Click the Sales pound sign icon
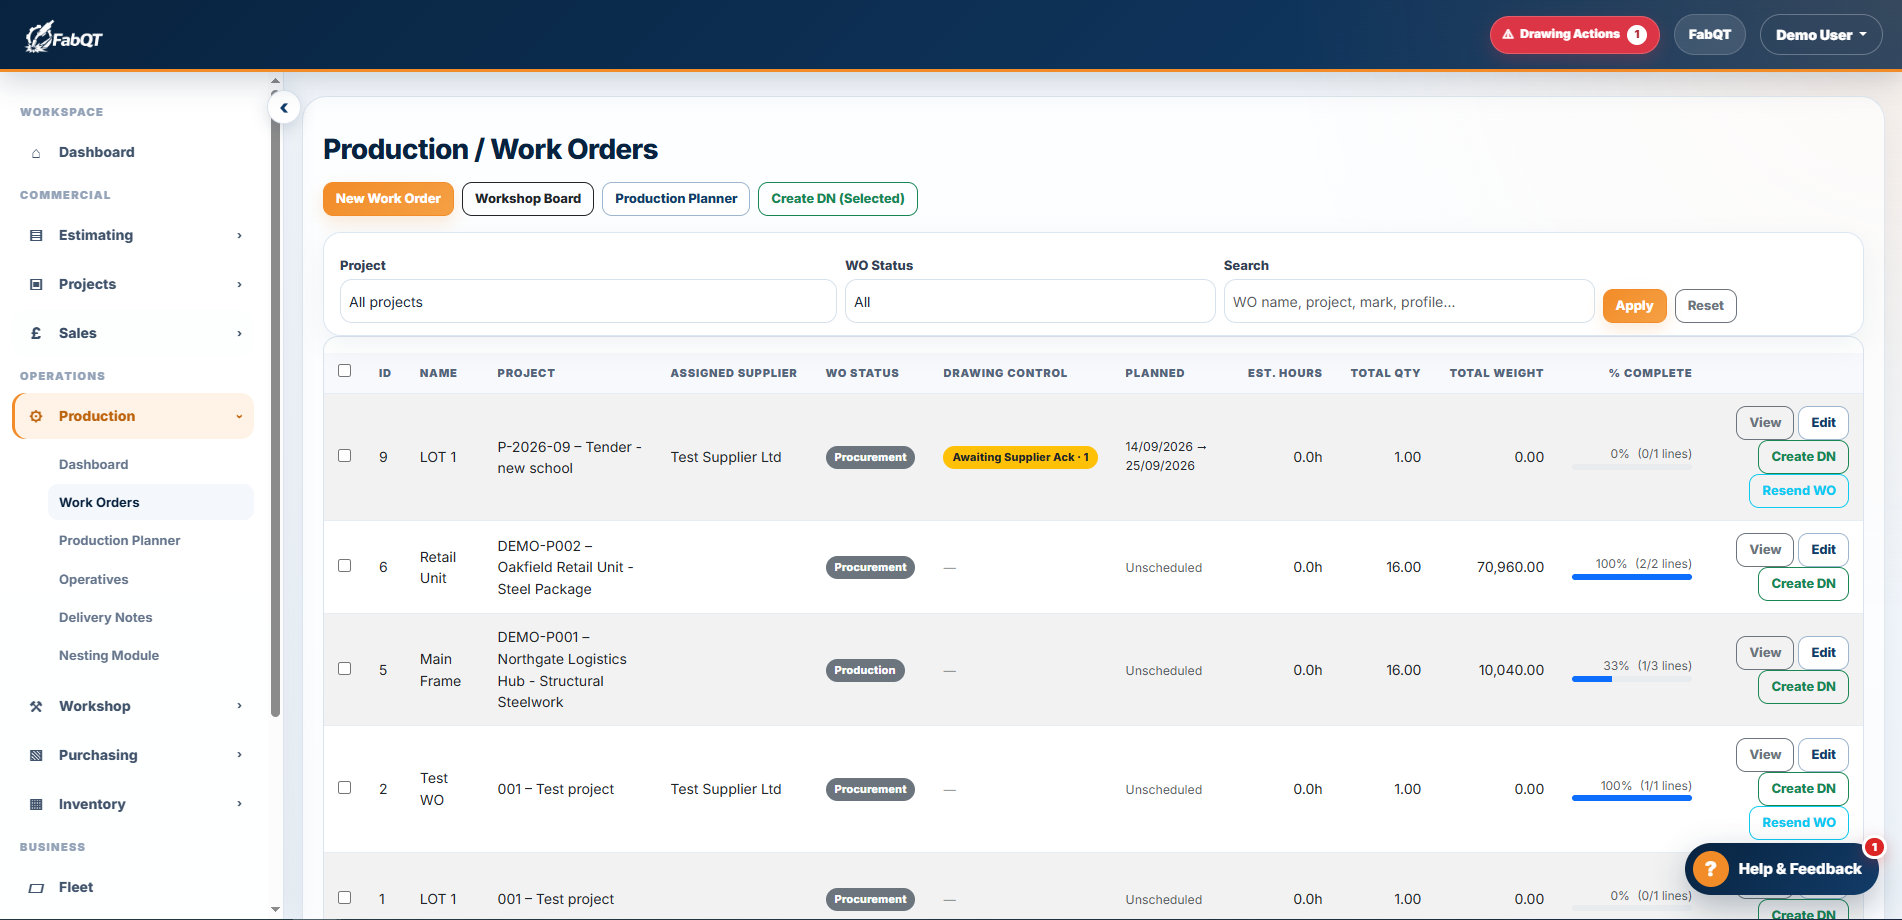The height and width of the screenshot is (920, 1902). point(36,334)
